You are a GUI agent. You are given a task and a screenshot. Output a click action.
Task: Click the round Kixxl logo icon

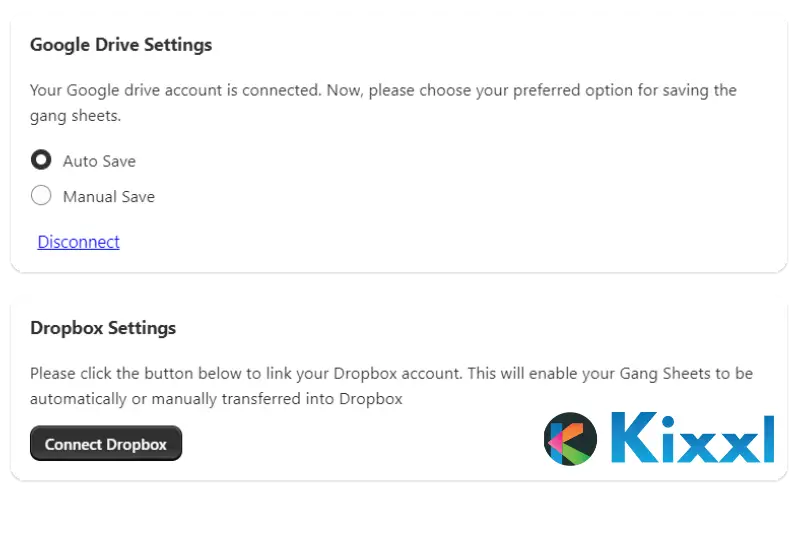pos(570,439)
